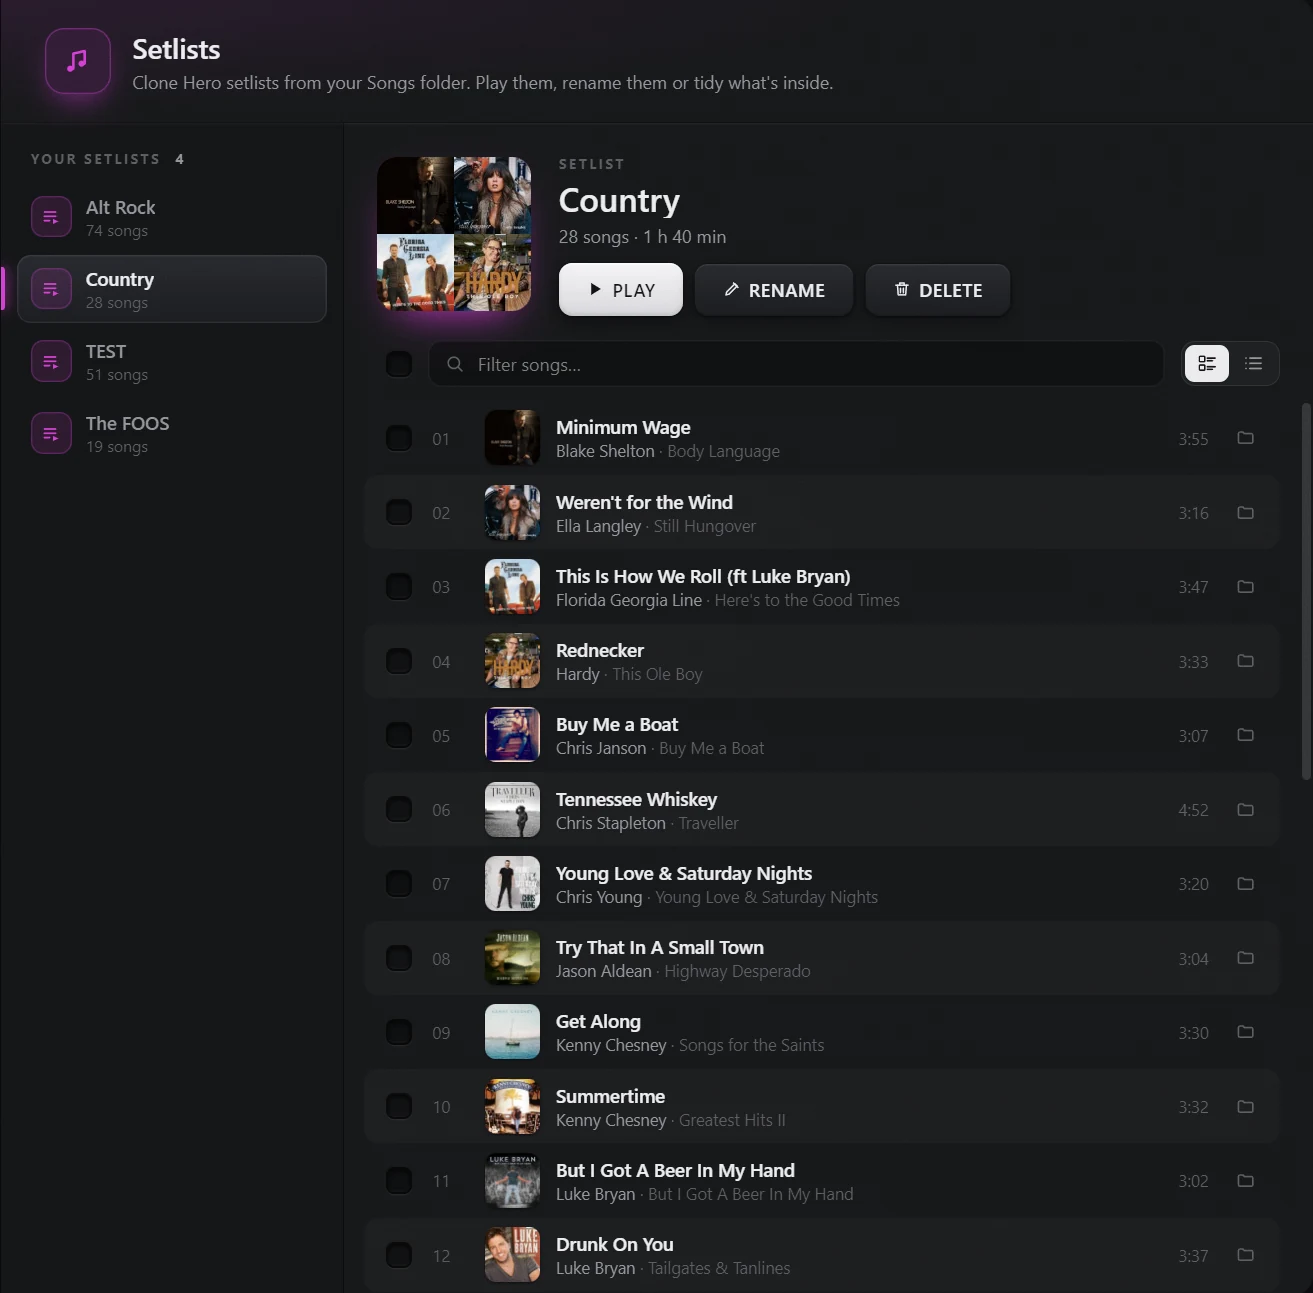Viewport: 1313px width, 1293px height.
Task: Switch to compact list view
Action: tap(1253, 364)
